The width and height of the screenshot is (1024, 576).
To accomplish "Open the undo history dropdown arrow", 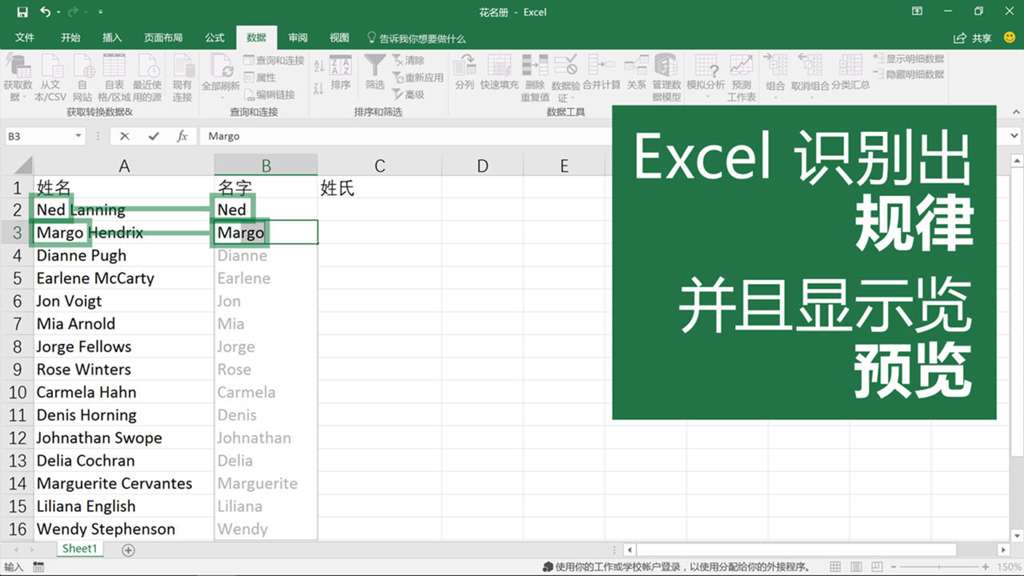I will point(58,12).
